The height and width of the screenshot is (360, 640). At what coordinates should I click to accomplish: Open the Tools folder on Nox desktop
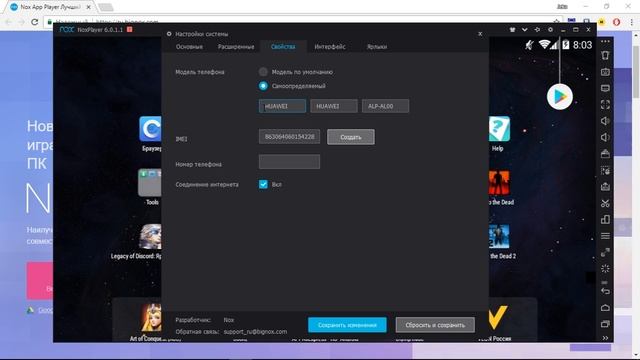point(150,182)
